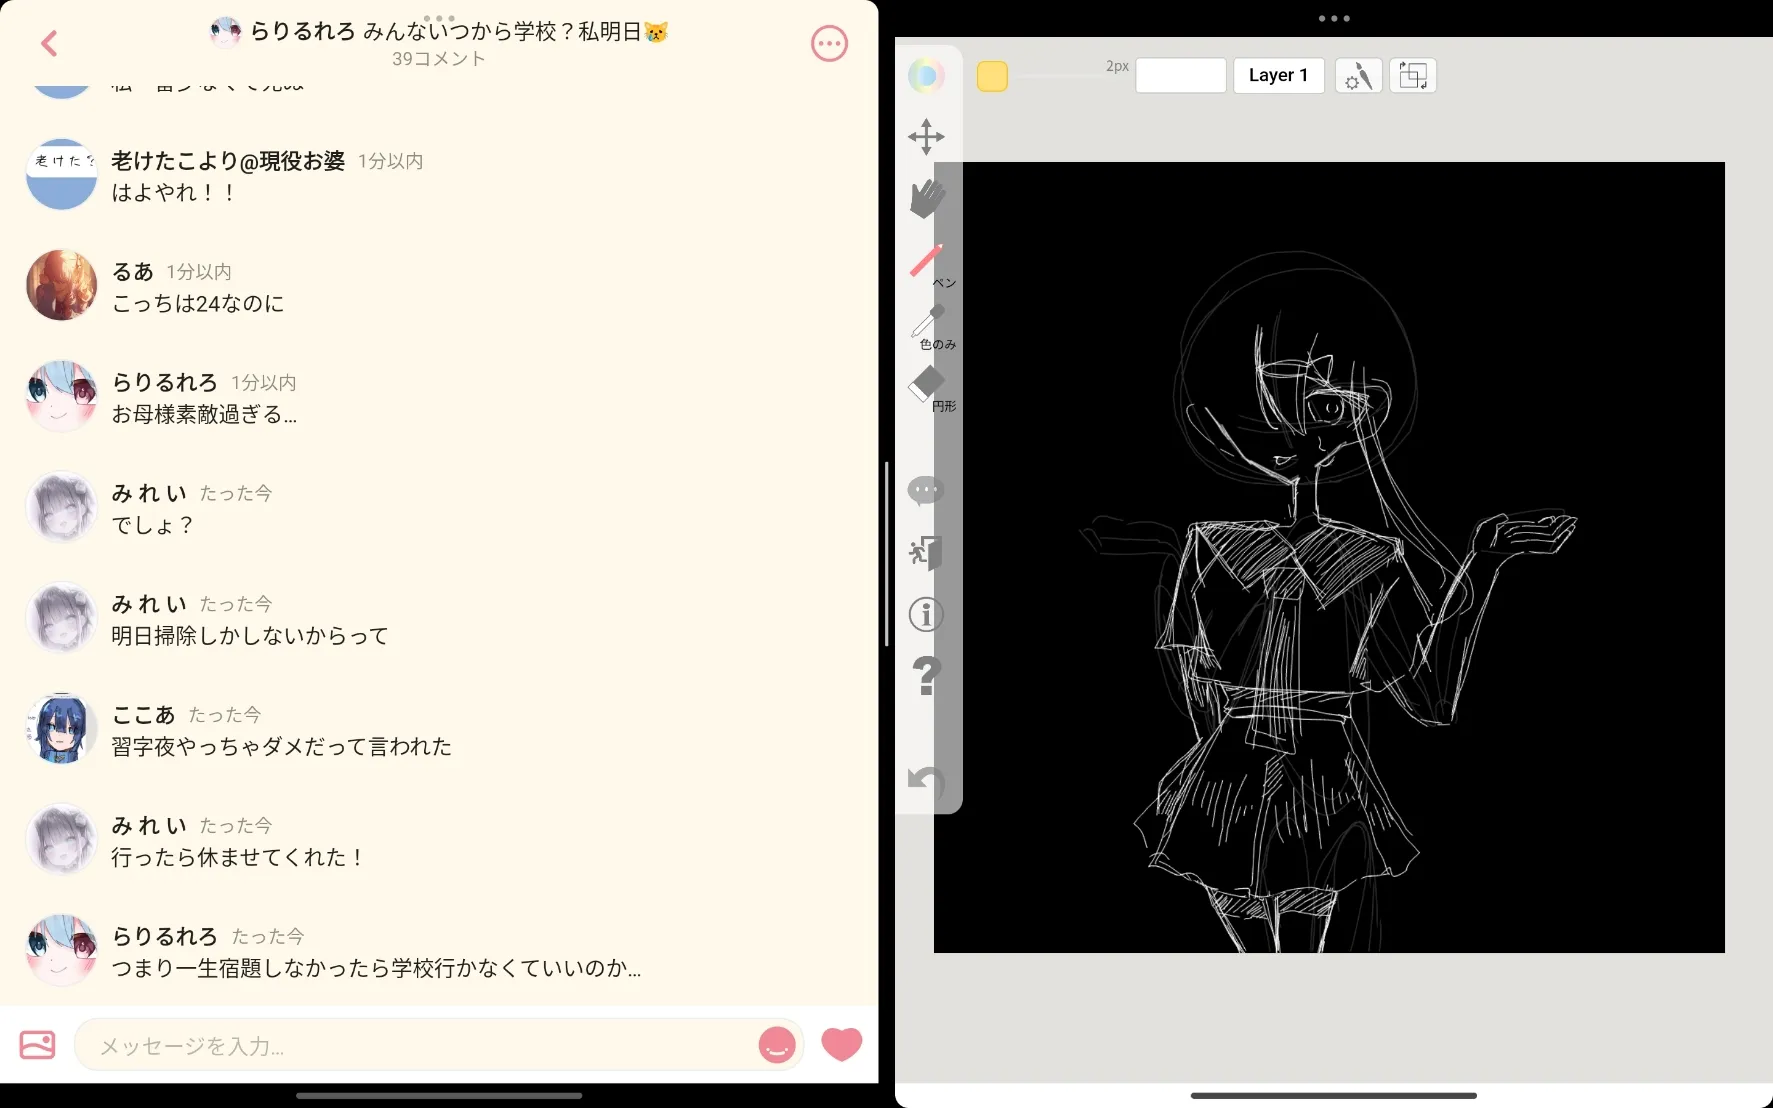Undo the last stroke

pos(925,780)
